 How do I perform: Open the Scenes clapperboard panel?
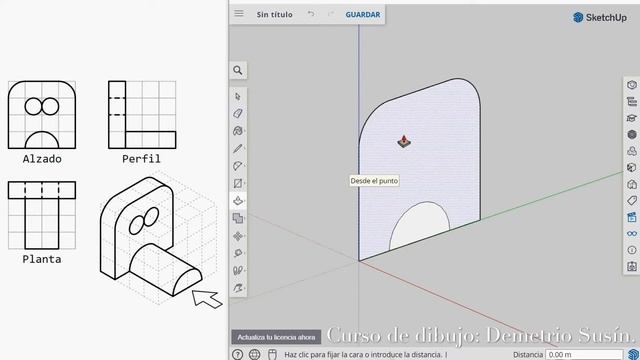632,217
